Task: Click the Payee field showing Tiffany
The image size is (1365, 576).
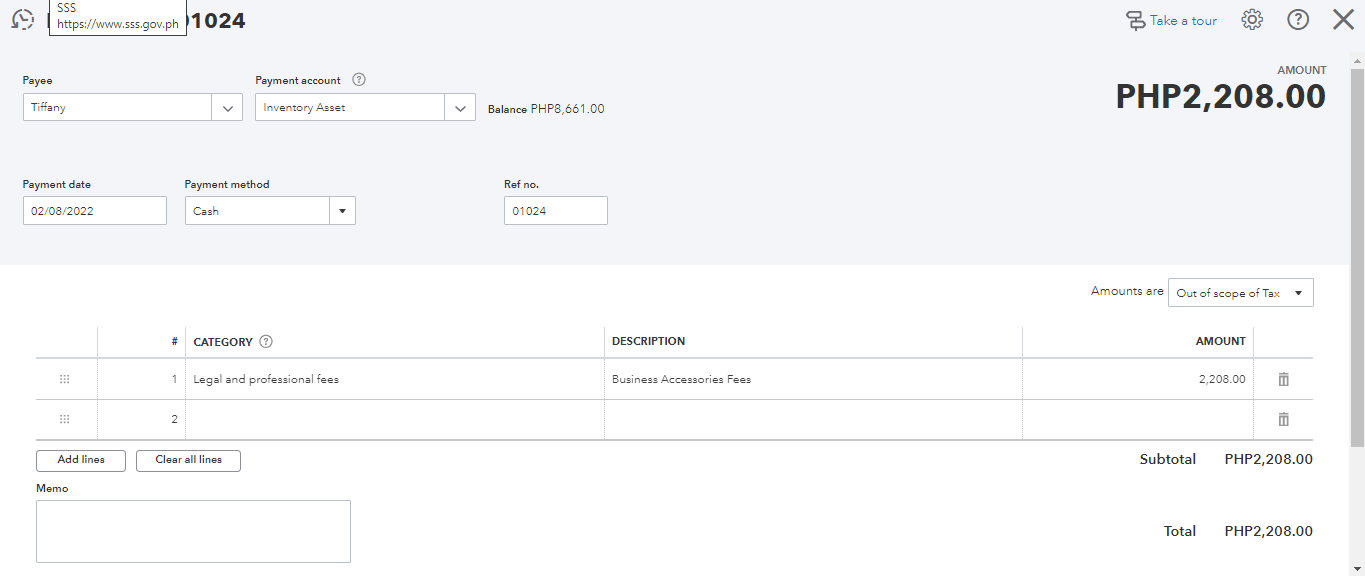Action: [x=117, y=107]
